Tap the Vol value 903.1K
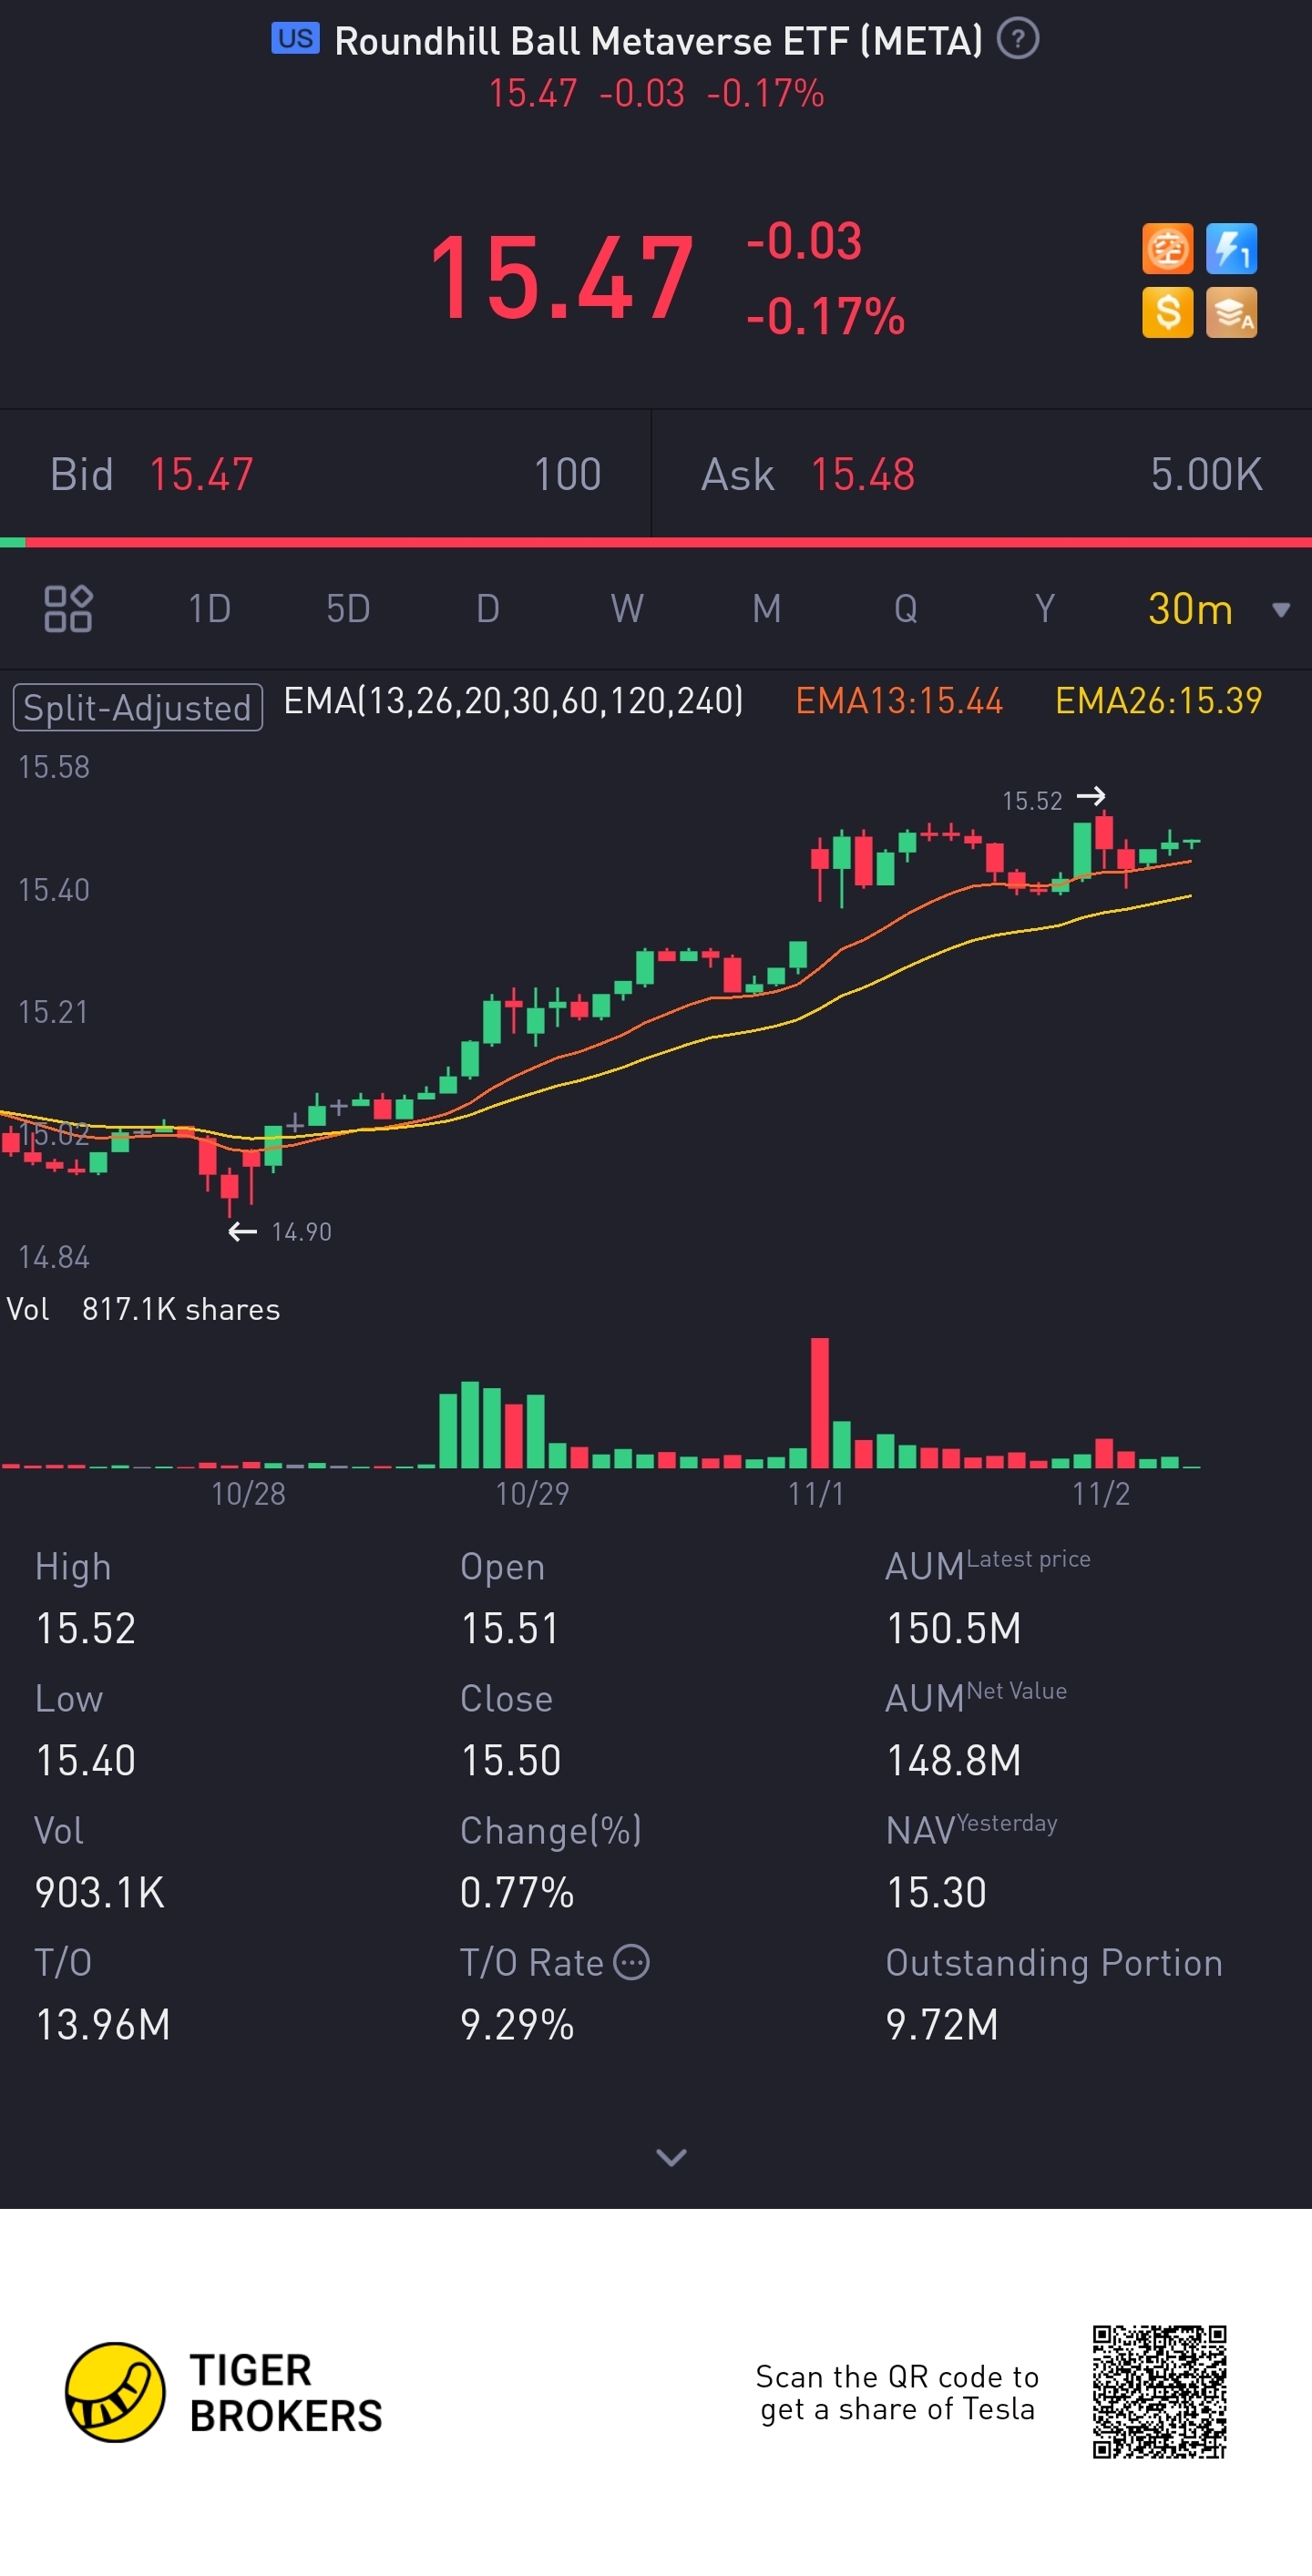 [99, 1892]
